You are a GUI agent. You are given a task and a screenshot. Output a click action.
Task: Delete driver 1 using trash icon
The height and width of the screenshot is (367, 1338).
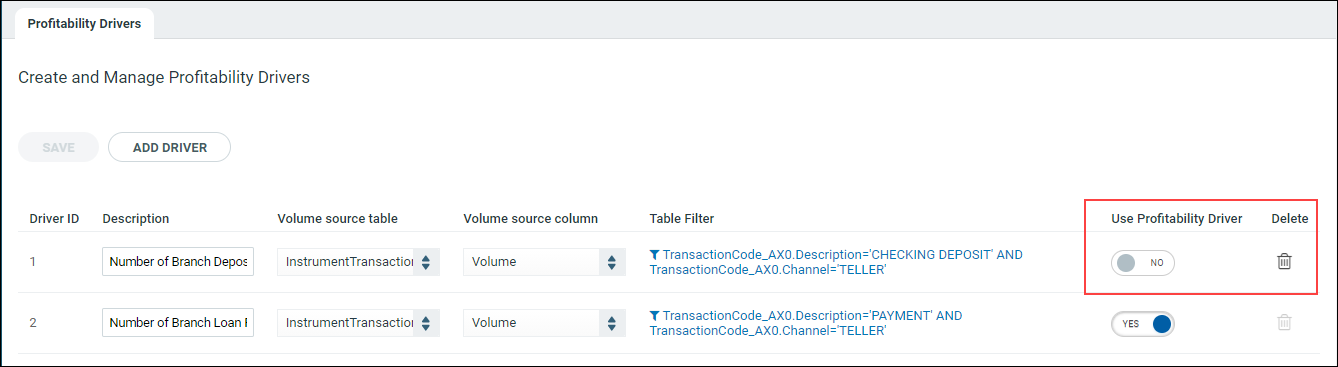tap(1284, 261)
